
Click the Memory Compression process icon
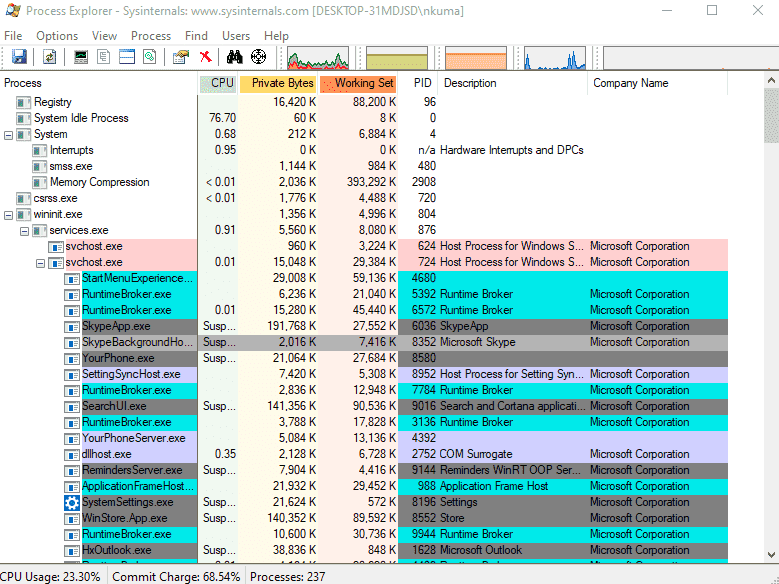(39, 182)
